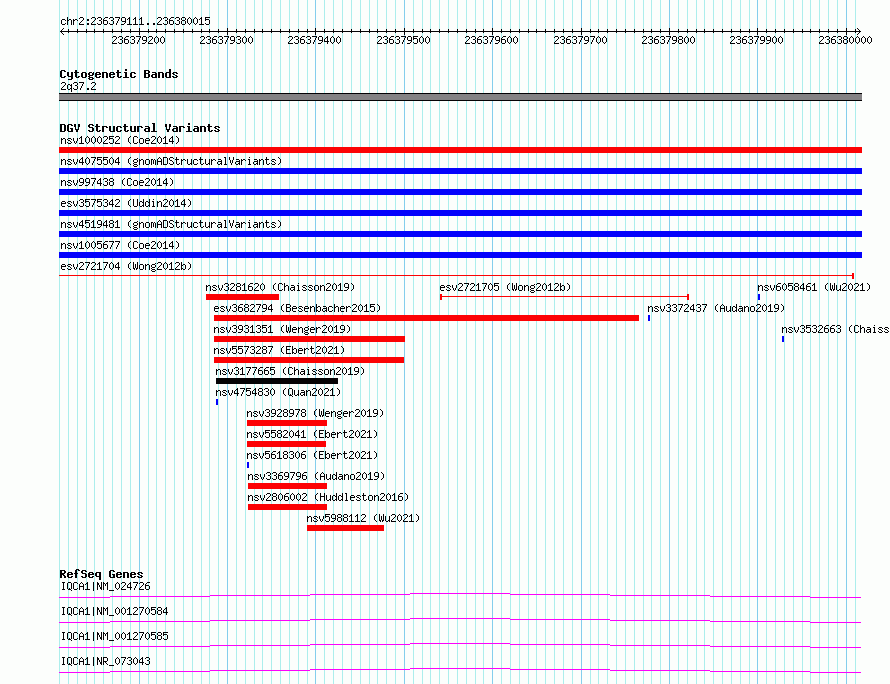
Task: Select nsv5573287 (Ebert2021) label
Action: pos(279,350)
